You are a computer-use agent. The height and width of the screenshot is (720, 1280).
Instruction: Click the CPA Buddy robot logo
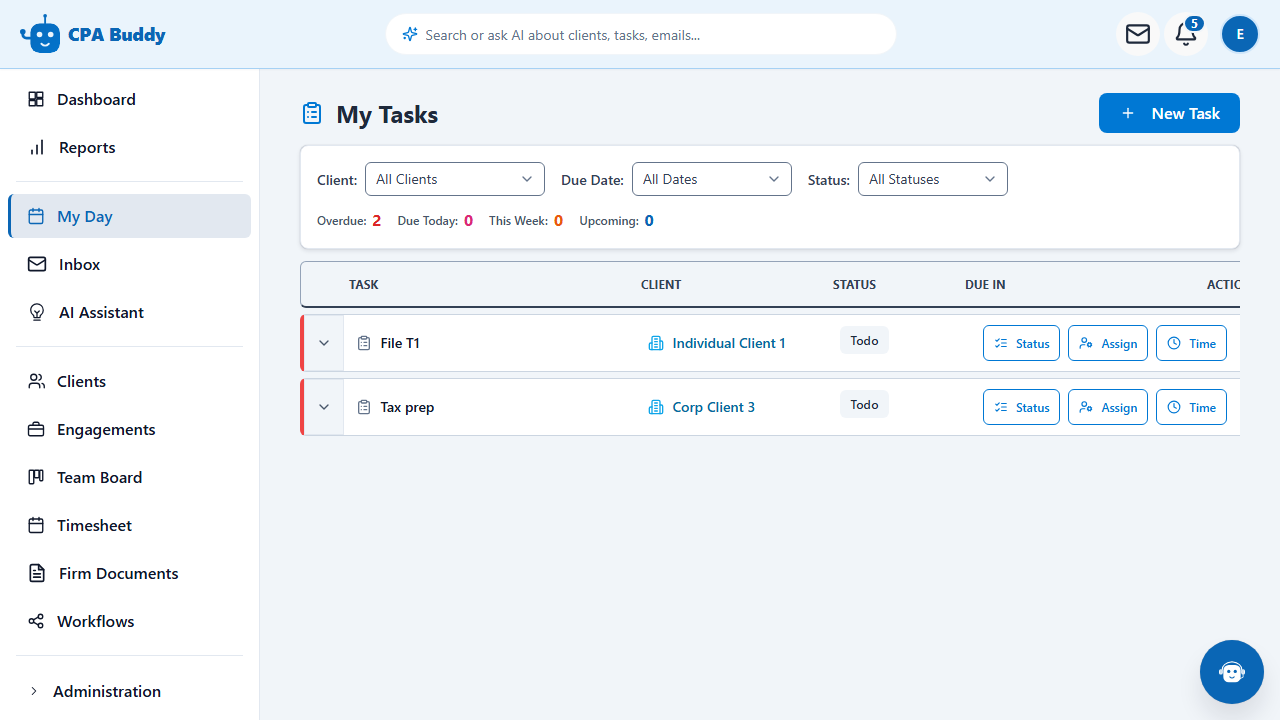(40, 34)
